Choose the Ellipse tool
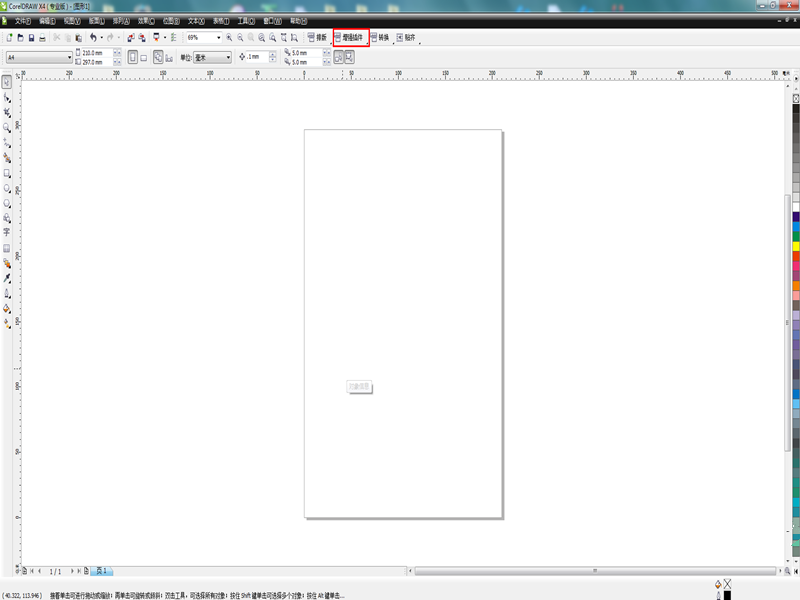 (7, 188)
